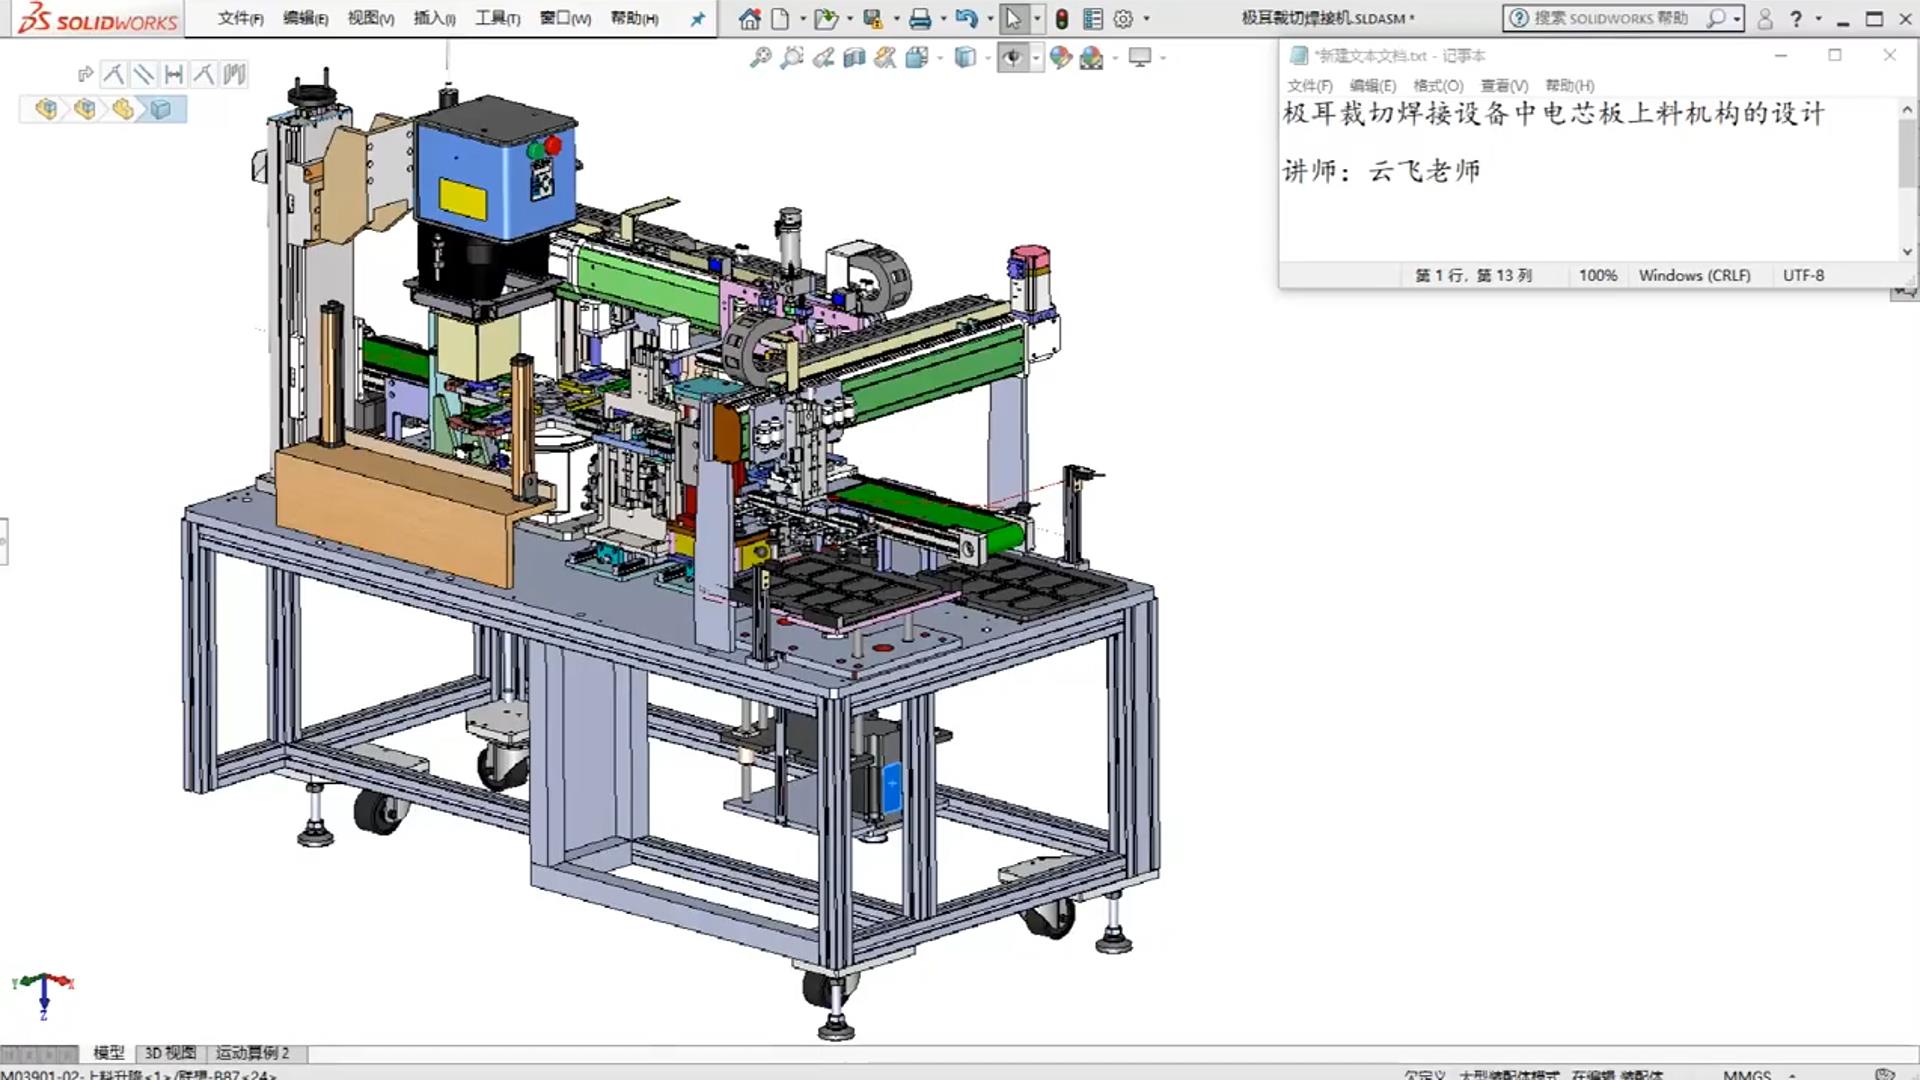1920x1080 pixels.
Task: Toggle the Hide/Show Items eye icon
Action: (x=1013, y=57)
